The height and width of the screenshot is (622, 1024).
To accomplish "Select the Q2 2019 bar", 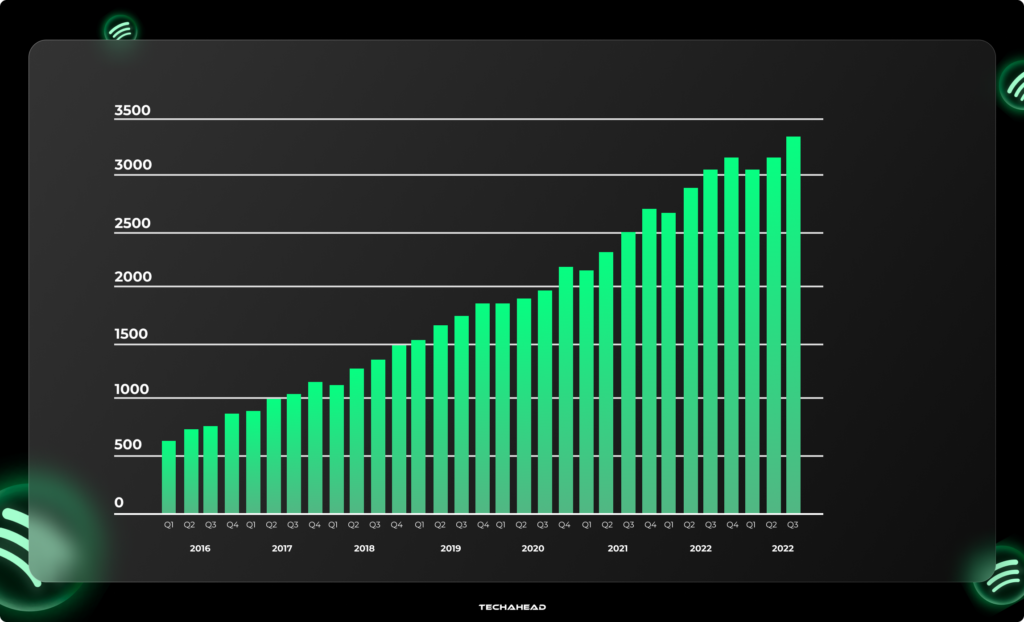I will coord(441,419).
